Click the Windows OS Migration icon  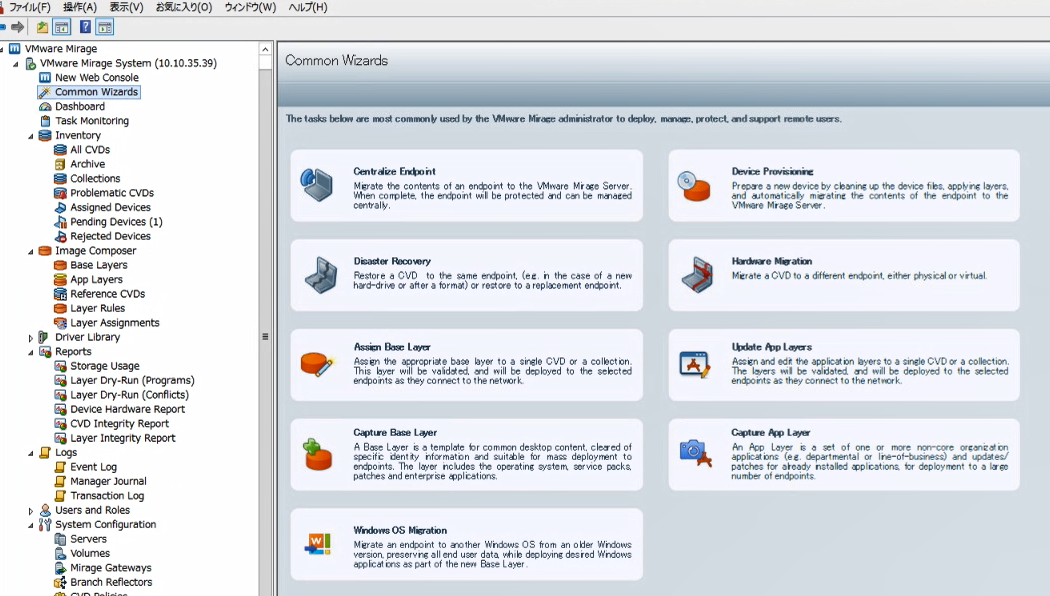point(317,544)
